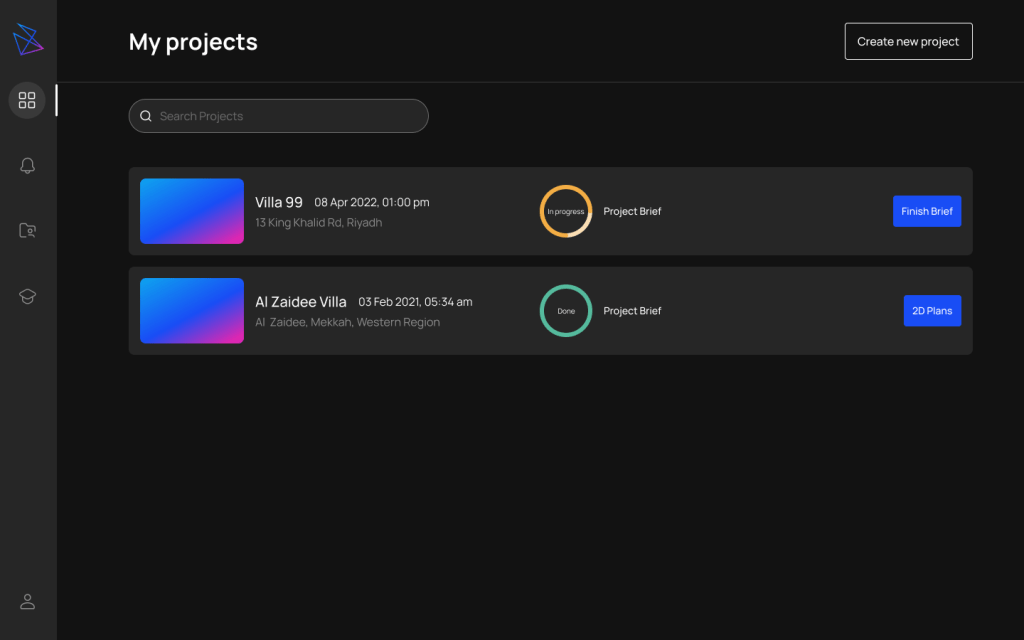The width and height of the screenshot is (1024, 640).
Task: Open the Al Zaidee Villa title
Action: [301, 302]
